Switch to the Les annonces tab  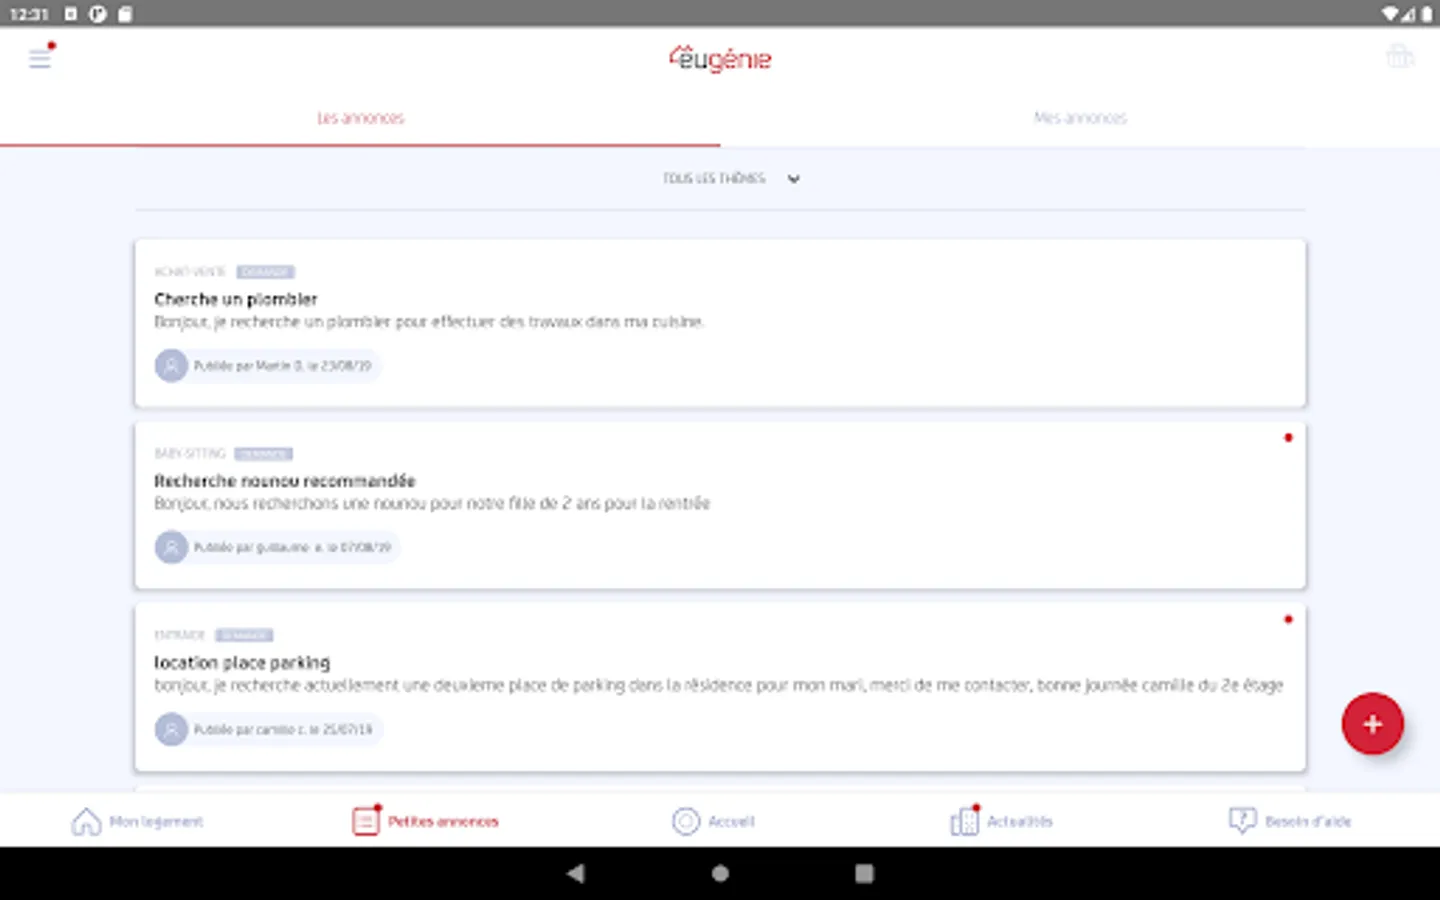pyautogui.click(x=360, y=118)
